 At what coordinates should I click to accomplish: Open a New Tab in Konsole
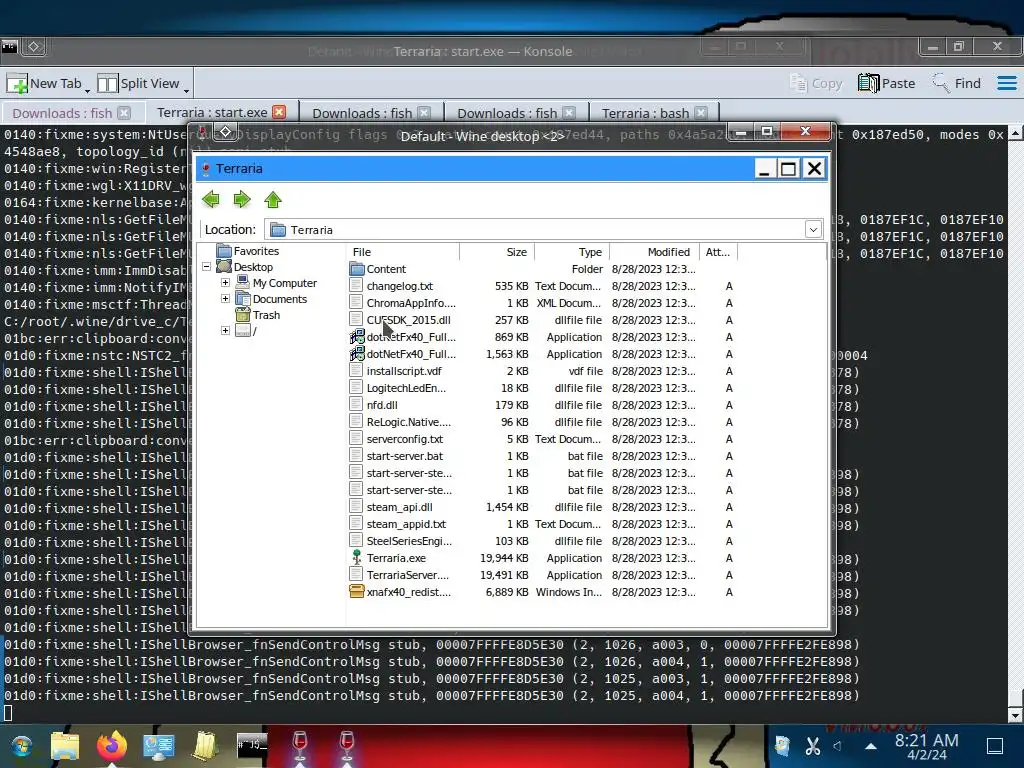(44, 83)
